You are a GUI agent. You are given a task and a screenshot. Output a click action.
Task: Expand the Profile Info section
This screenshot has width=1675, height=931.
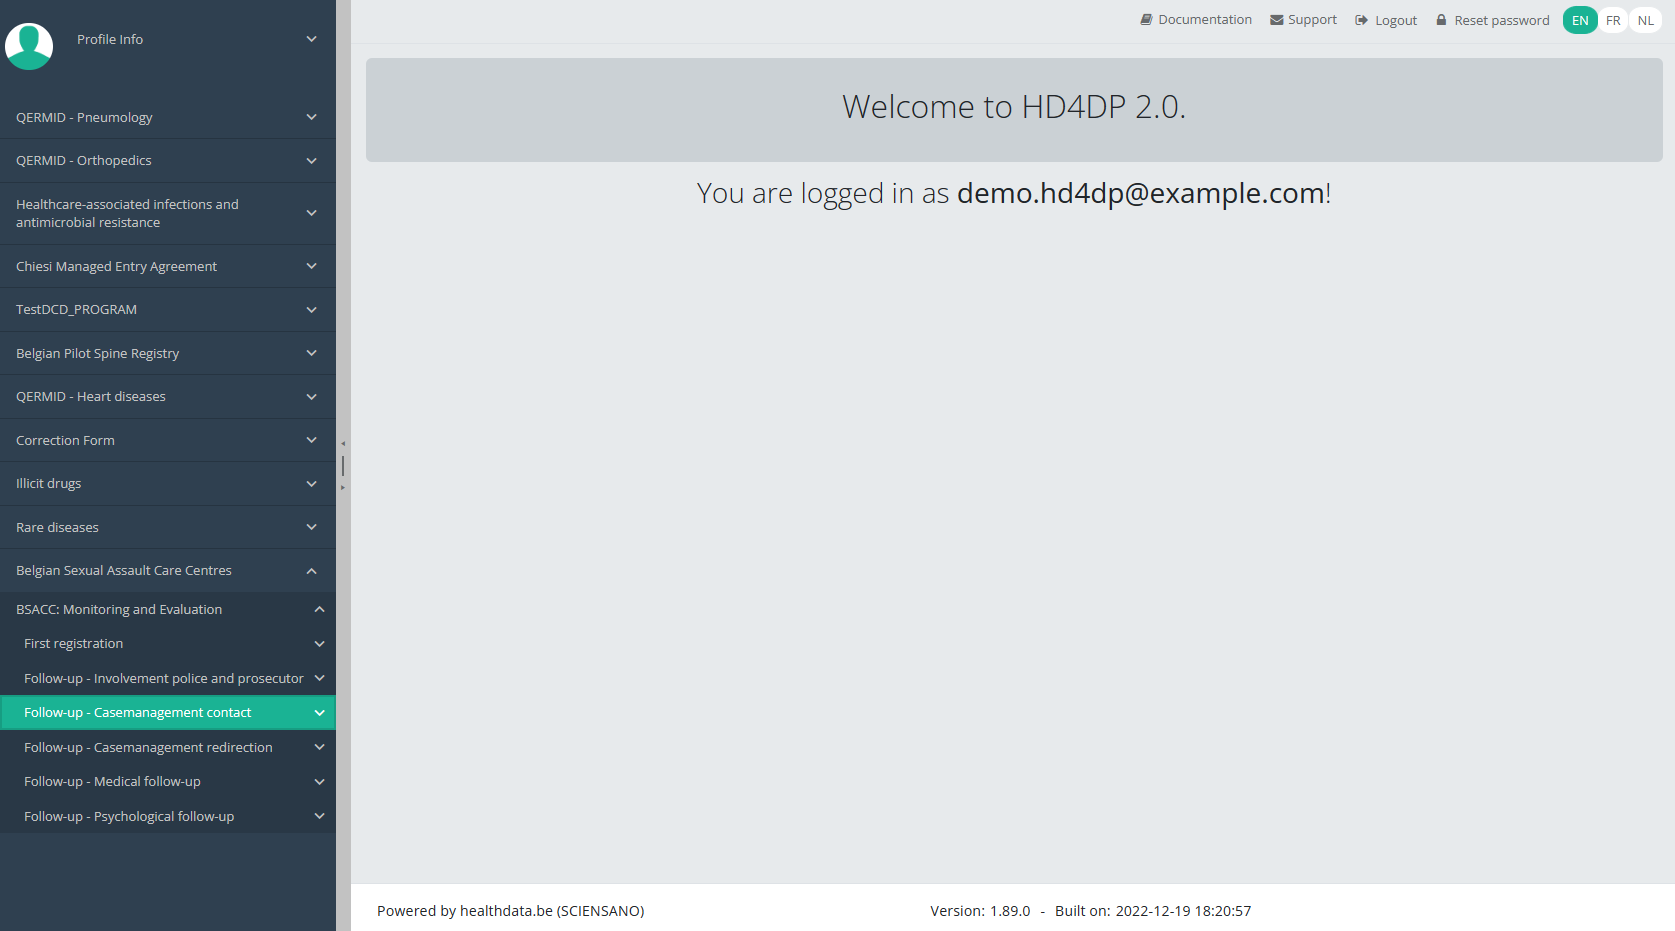pos(311,39)
